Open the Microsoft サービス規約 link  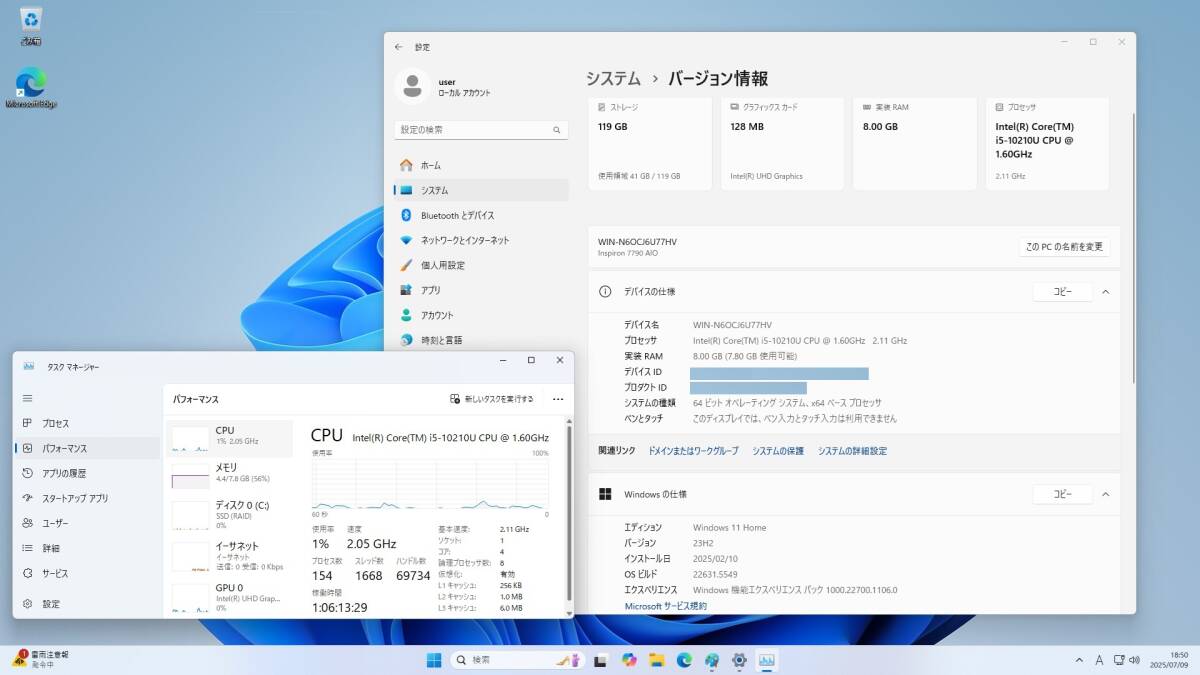pyautogui.click(x=666, y=606)
